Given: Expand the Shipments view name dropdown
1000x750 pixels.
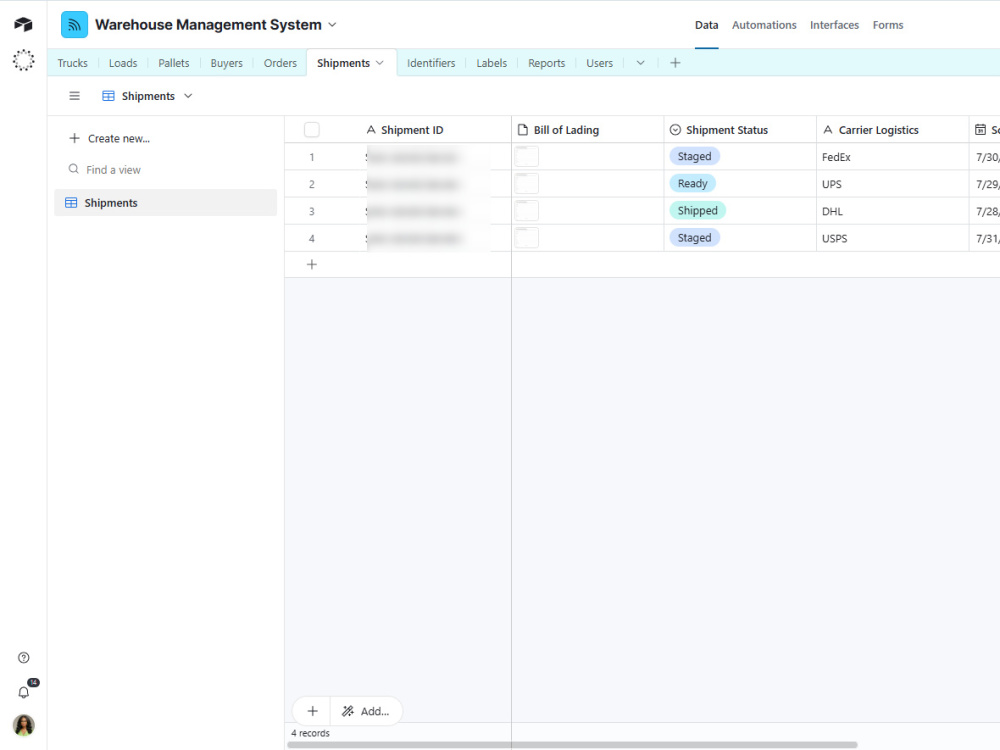Looking at the screenshot, I should (188, 96).
